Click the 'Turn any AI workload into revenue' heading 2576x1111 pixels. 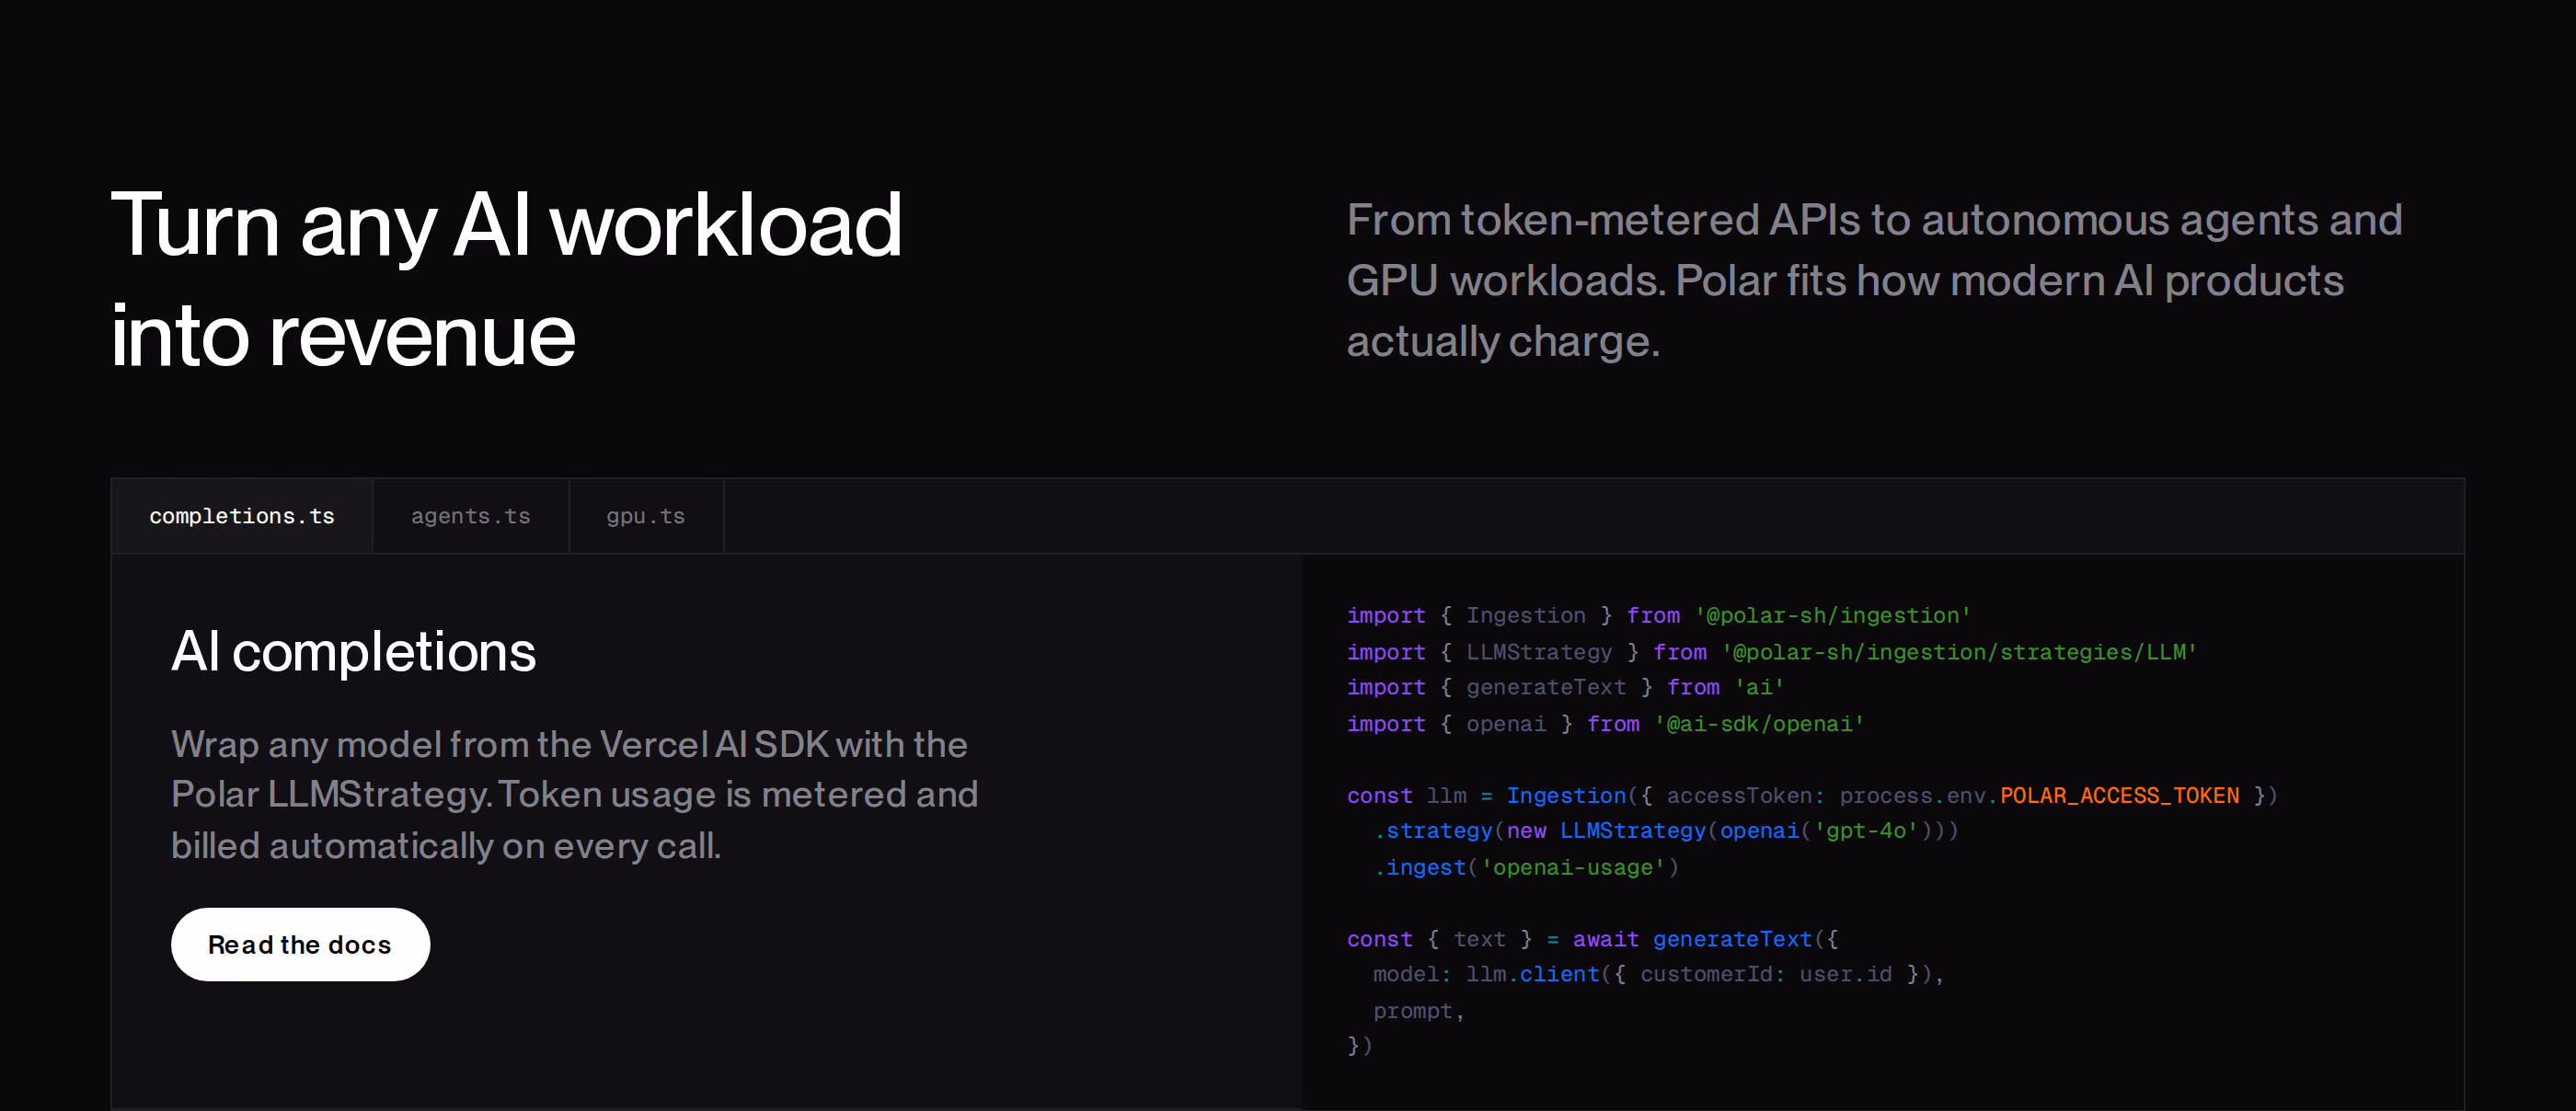click(506, 280)
